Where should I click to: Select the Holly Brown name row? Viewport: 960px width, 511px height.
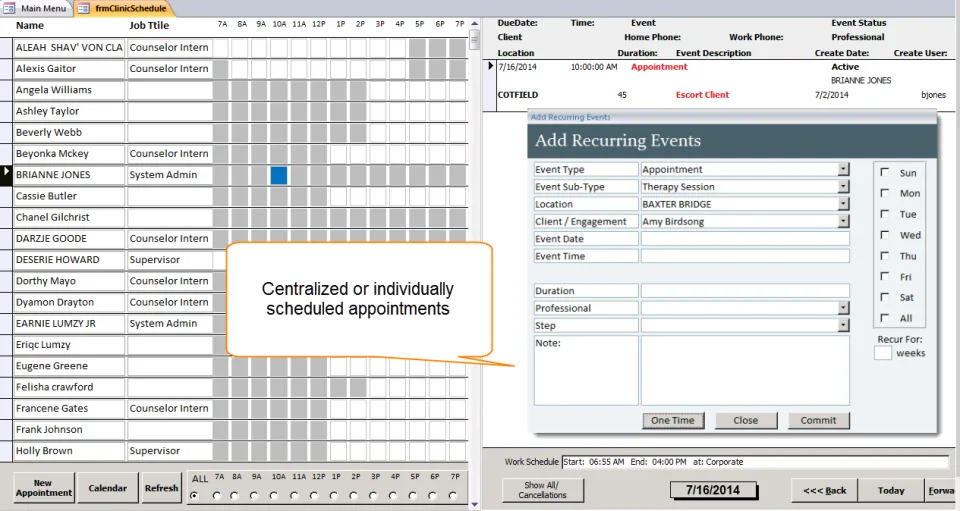[x=69, y=450]
